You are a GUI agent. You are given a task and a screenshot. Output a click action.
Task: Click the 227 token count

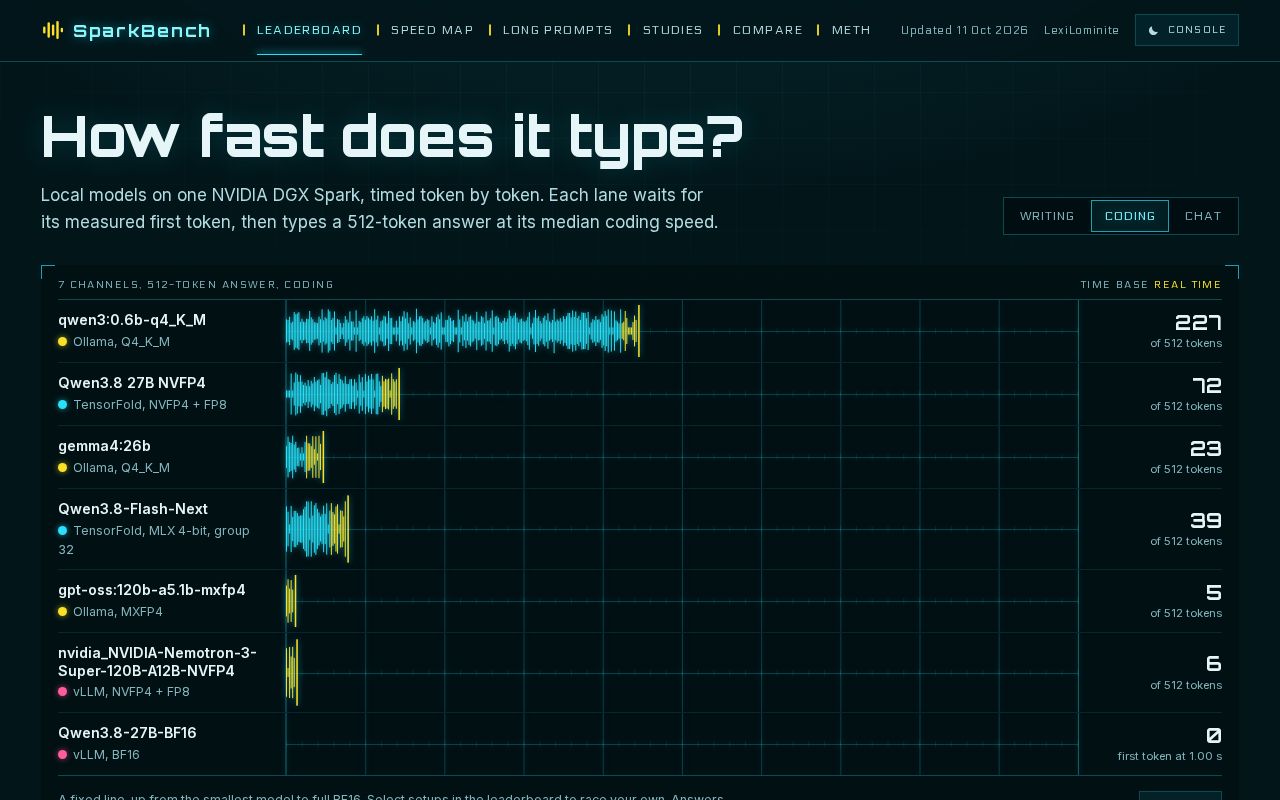1198,322
